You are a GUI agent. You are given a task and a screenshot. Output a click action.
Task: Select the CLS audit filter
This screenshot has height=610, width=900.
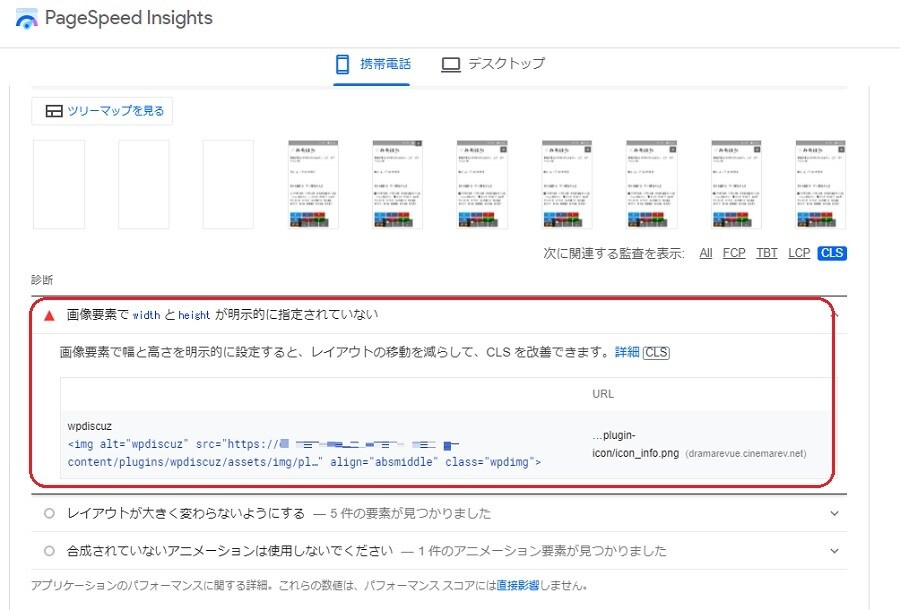pos(832,253)
